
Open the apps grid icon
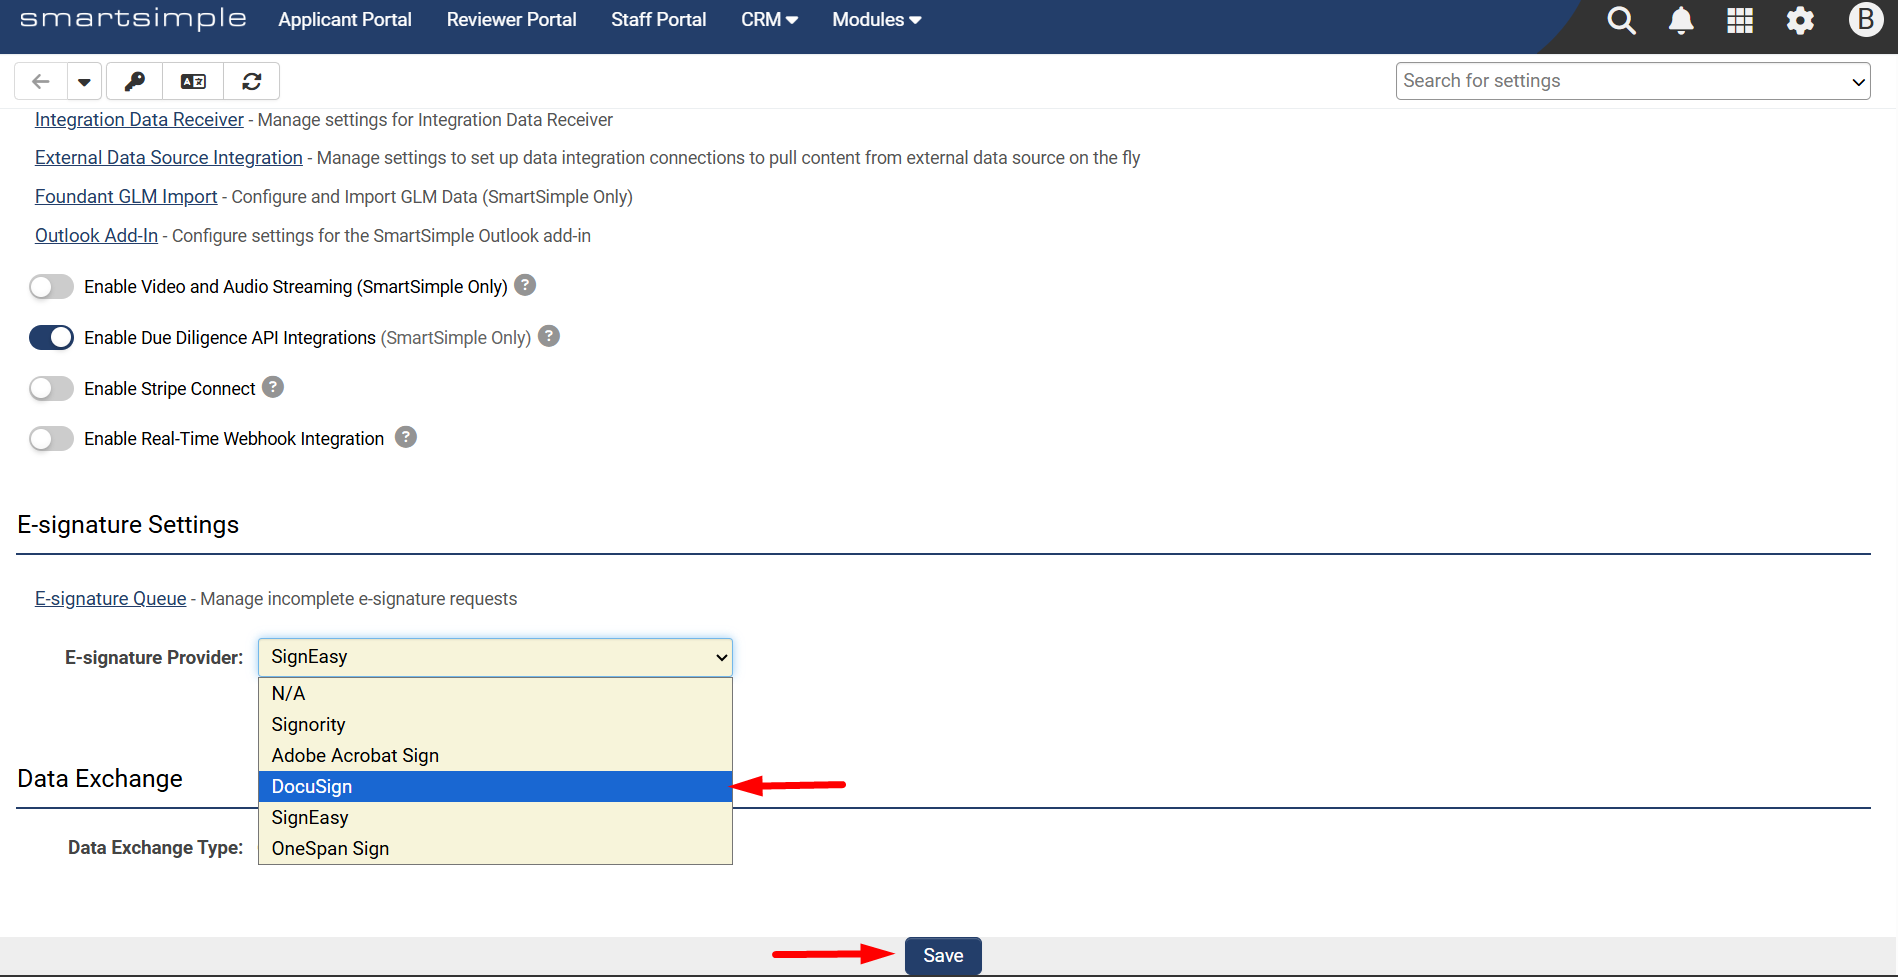click(x=1740, y=20)
